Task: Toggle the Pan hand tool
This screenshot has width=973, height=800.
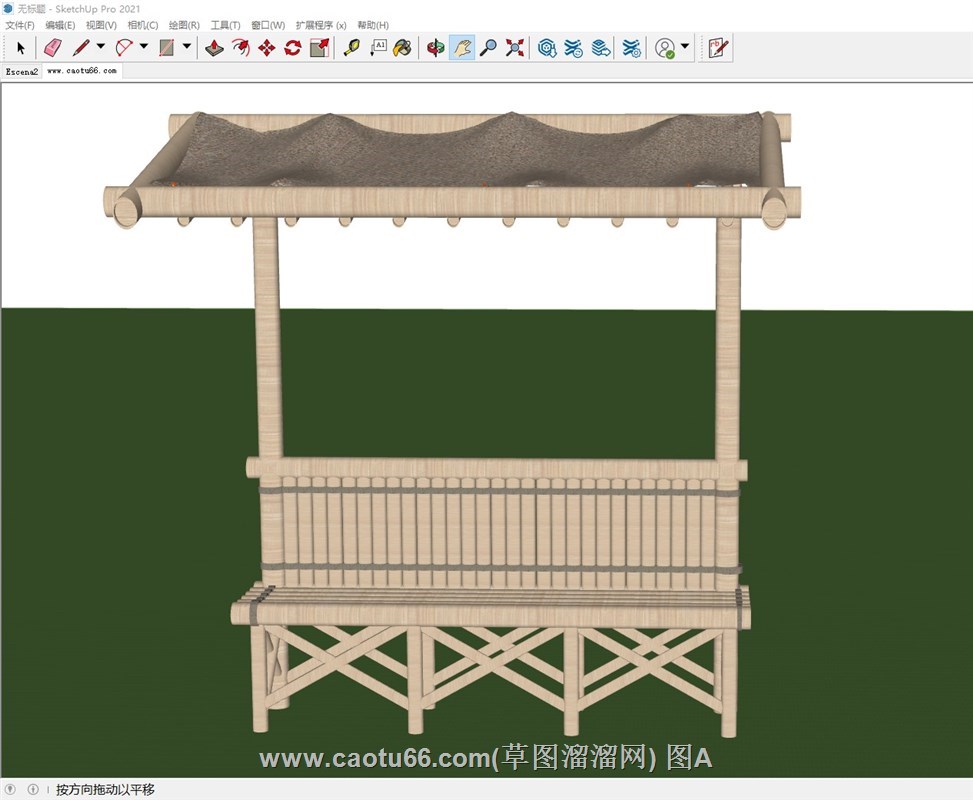Action: tap(461, 47)
